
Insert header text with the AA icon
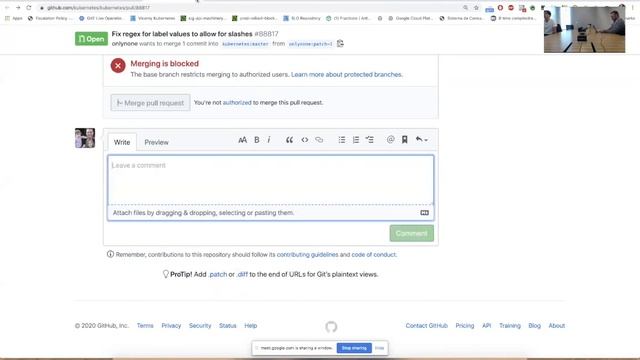click(242, 140)
